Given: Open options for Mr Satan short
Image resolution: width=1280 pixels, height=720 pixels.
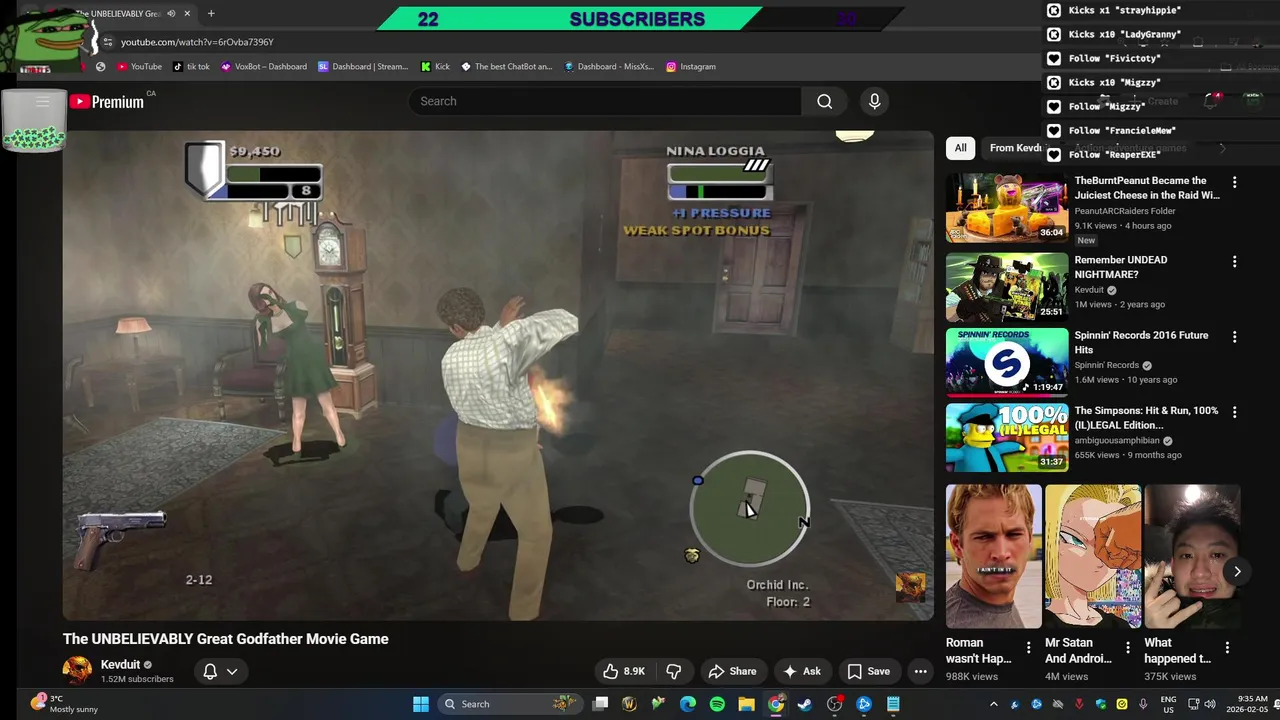Looking at the screenshot, I should click(x=1127, y=648).
